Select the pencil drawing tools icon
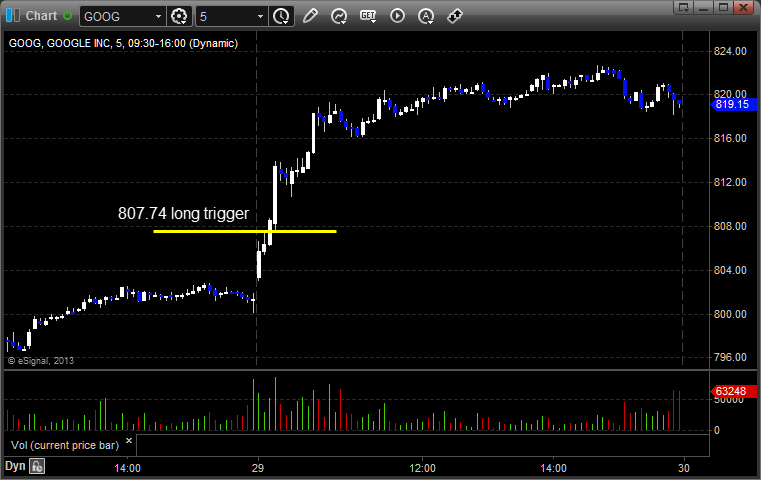Viewport: 761px width, 480px height. tap(310, 16)
